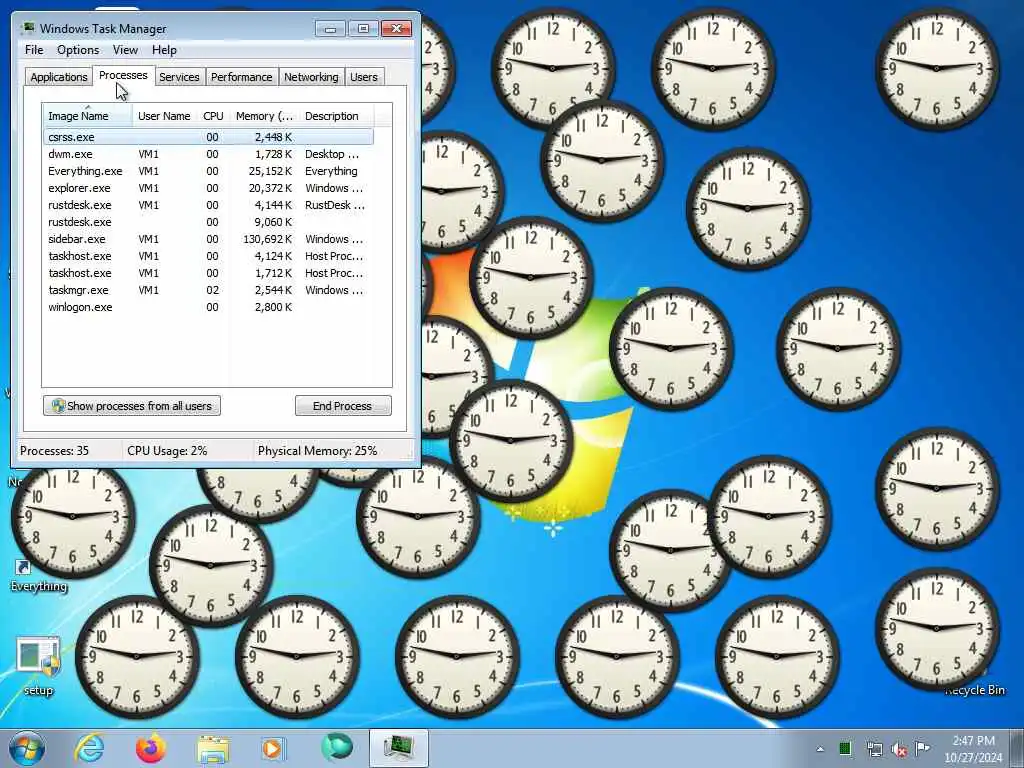Viewport: 1024px width, 768px height.
Task: Select rustdesk.exe using 9,060 K
Action: (x=208, y=222)
